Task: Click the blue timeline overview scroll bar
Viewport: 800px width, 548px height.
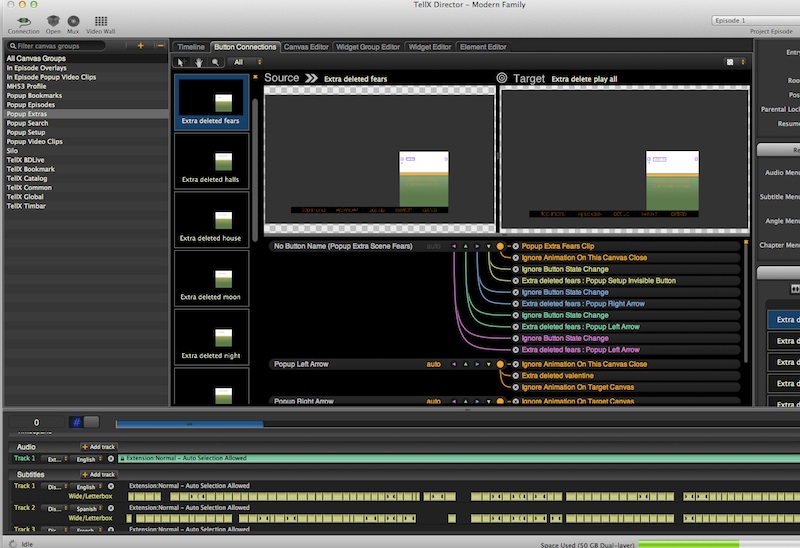Action: 189,424
